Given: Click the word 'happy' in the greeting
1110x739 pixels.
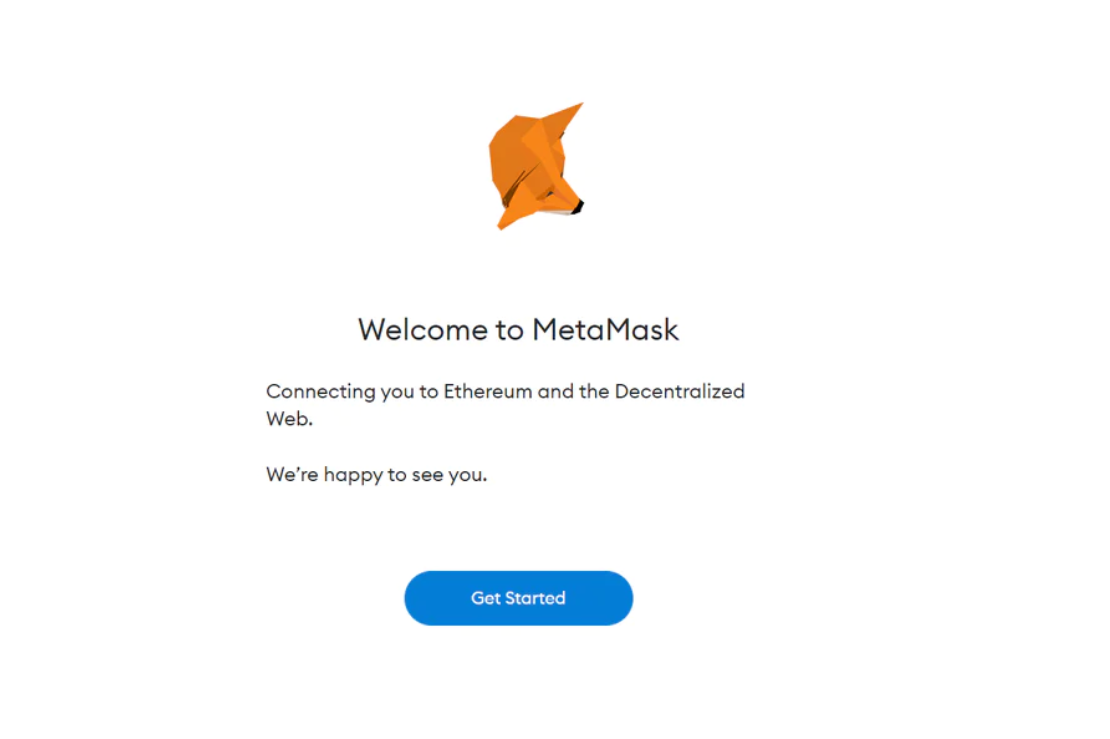Looking at the screenshot, I should point(353,476).
